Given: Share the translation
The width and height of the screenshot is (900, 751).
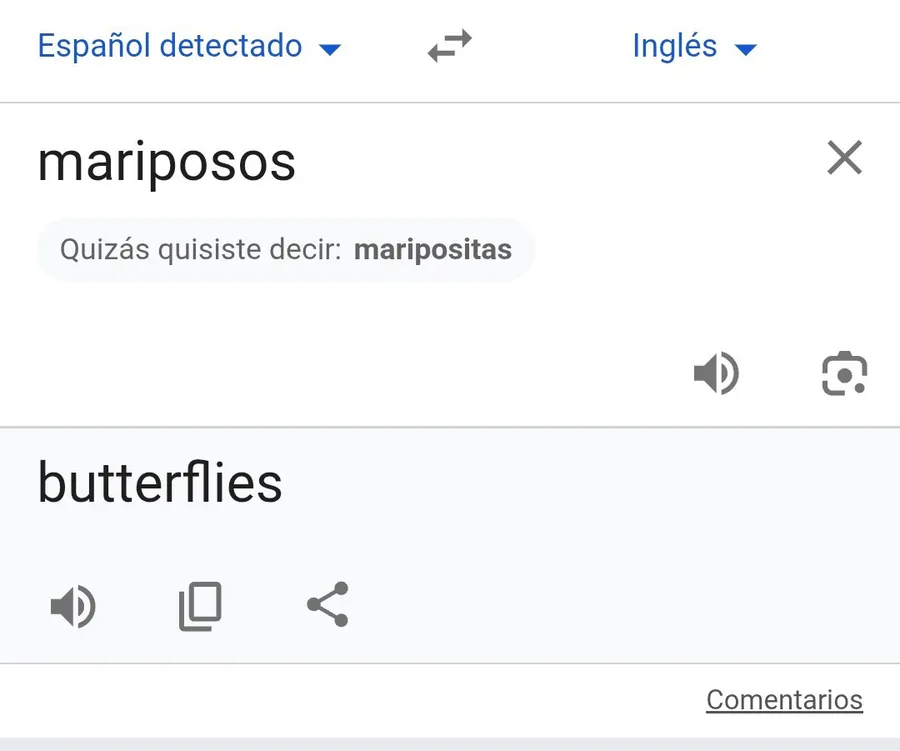Looking at the screenshot, I should coord(327,604).
